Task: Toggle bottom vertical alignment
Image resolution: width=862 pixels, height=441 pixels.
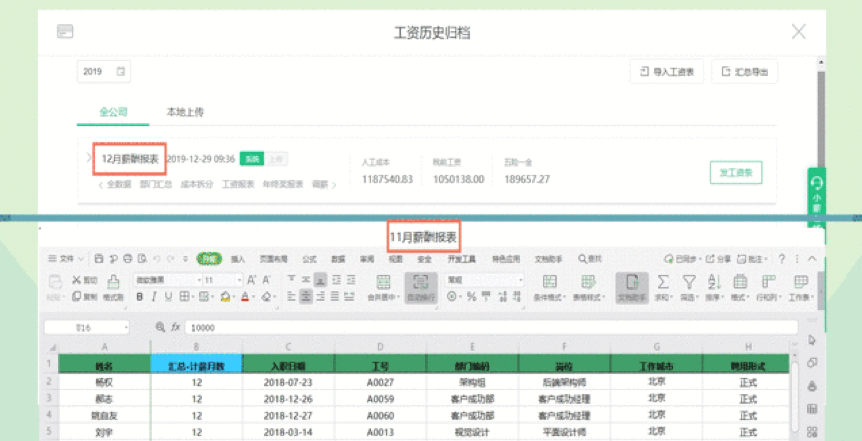Action: (321, 280)
